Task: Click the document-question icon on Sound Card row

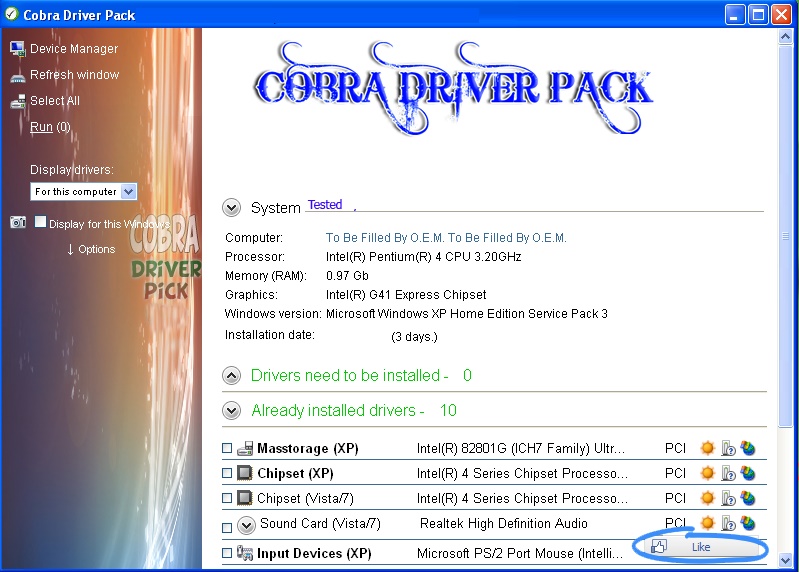Action: click(728, 523)
